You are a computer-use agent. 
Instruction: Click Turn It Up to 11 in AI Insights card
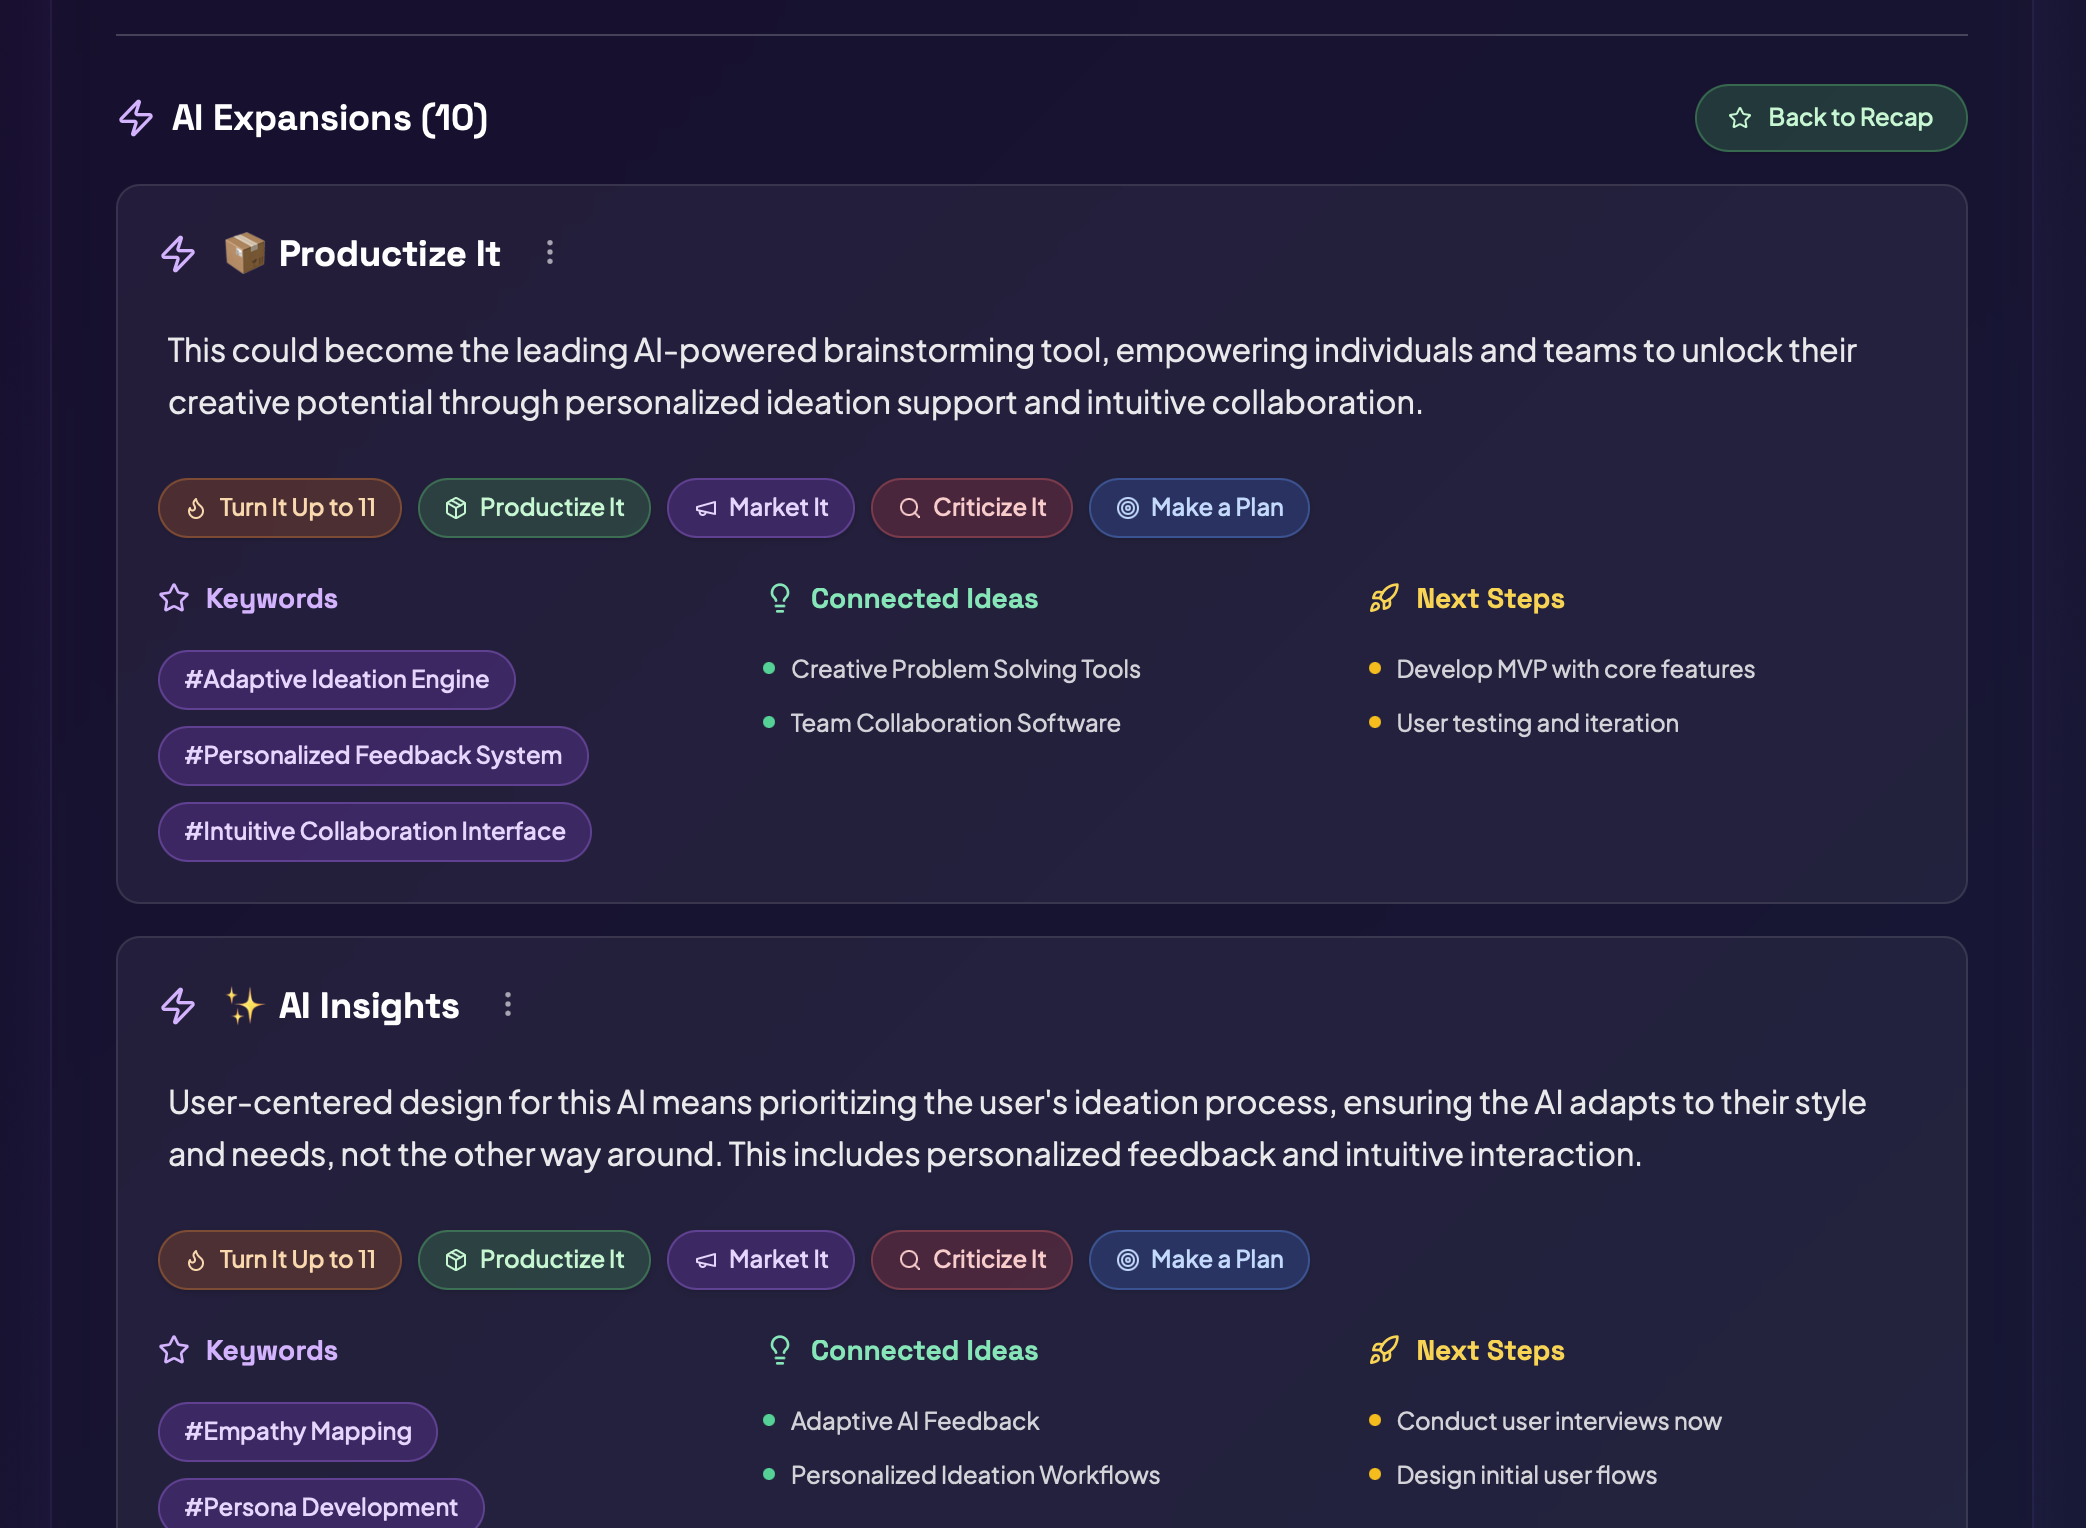(280, 1260)
